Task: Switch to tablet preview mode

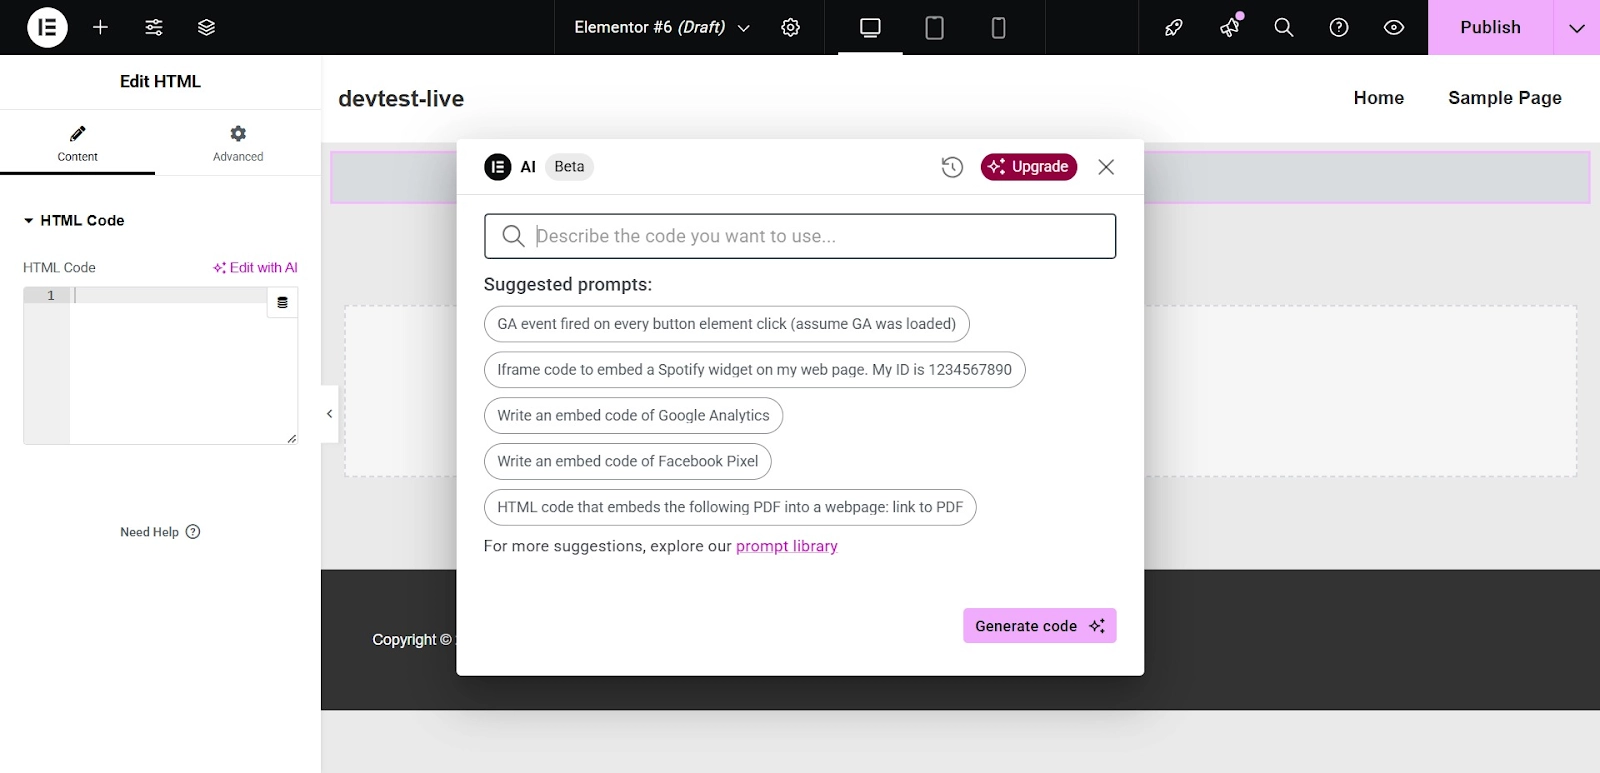Action: coord(934,27)
